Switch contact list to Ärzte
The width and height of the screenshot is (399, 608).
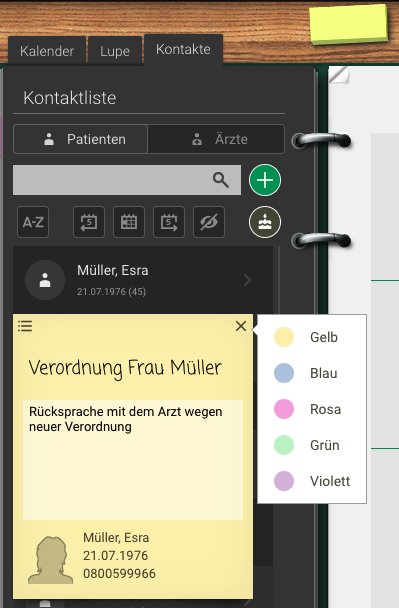pos(216,139)
